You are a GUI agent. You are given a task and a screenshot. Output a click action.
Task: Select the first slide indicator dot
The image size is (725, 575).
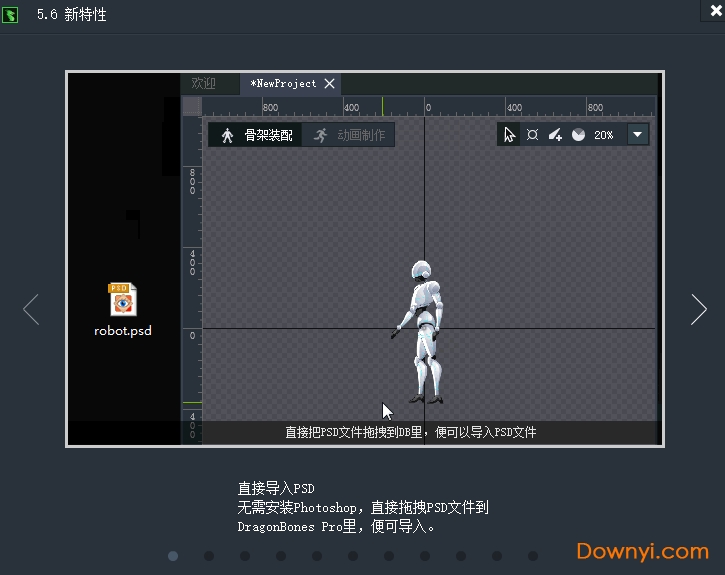173,556
